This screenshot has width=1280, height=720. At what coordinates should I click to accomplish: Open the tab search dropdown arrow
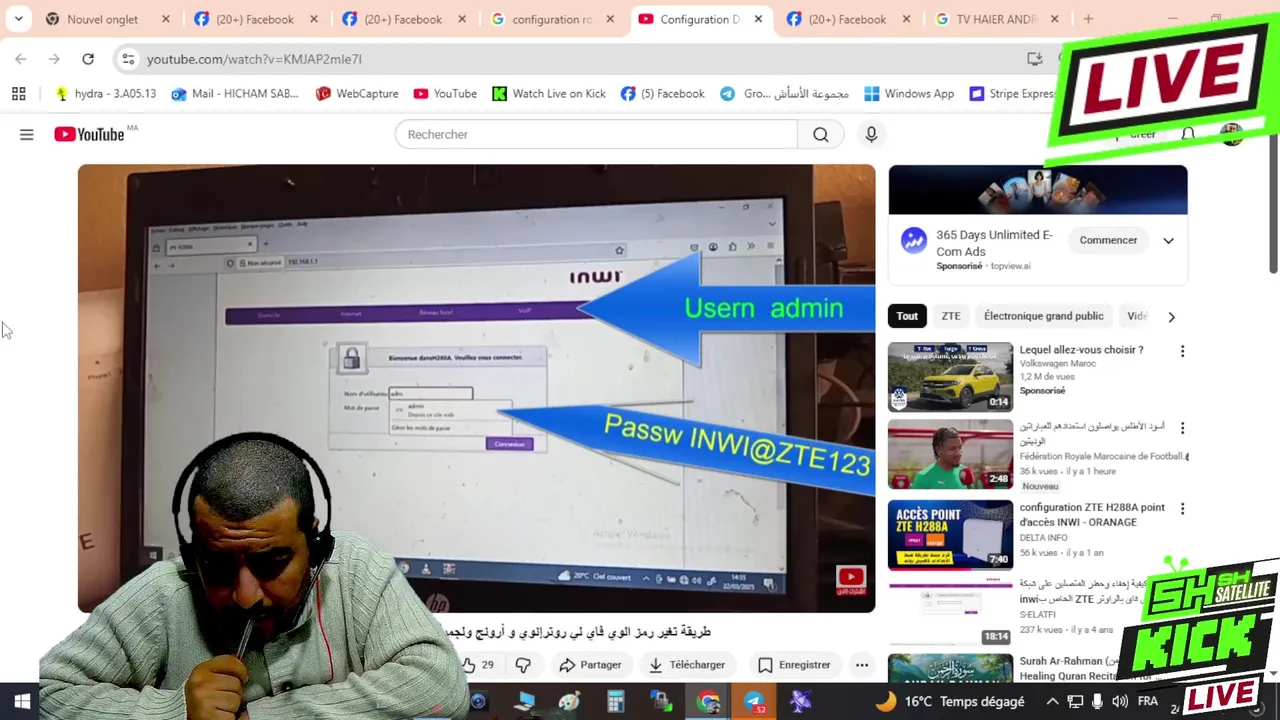click(18, 19)
